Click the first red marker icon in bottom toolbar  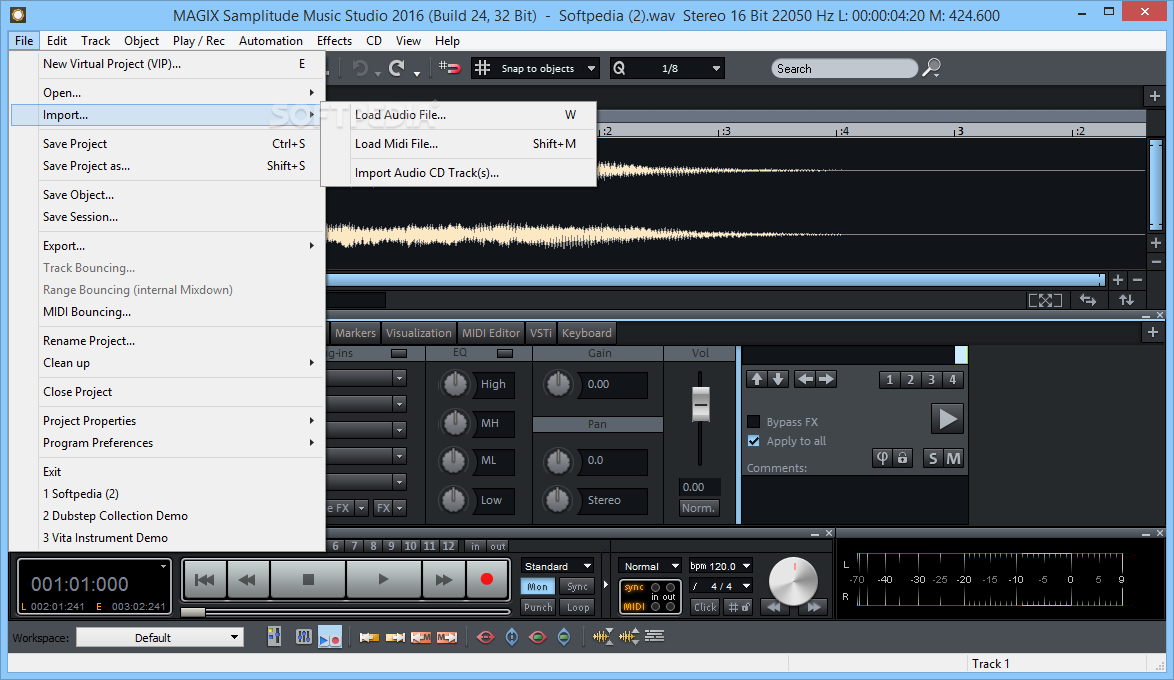[485, 637]
